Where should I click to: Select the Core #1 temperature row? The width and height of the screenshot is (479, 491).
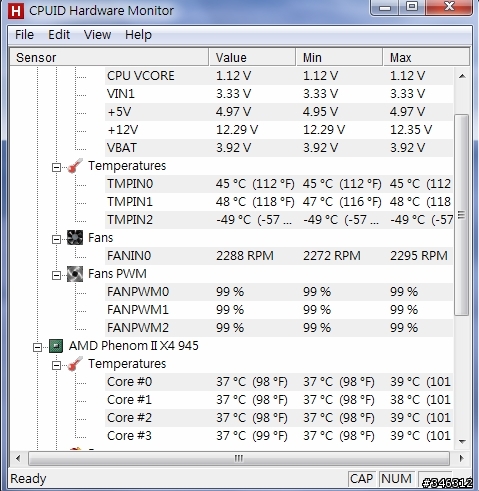pos(279,400)
